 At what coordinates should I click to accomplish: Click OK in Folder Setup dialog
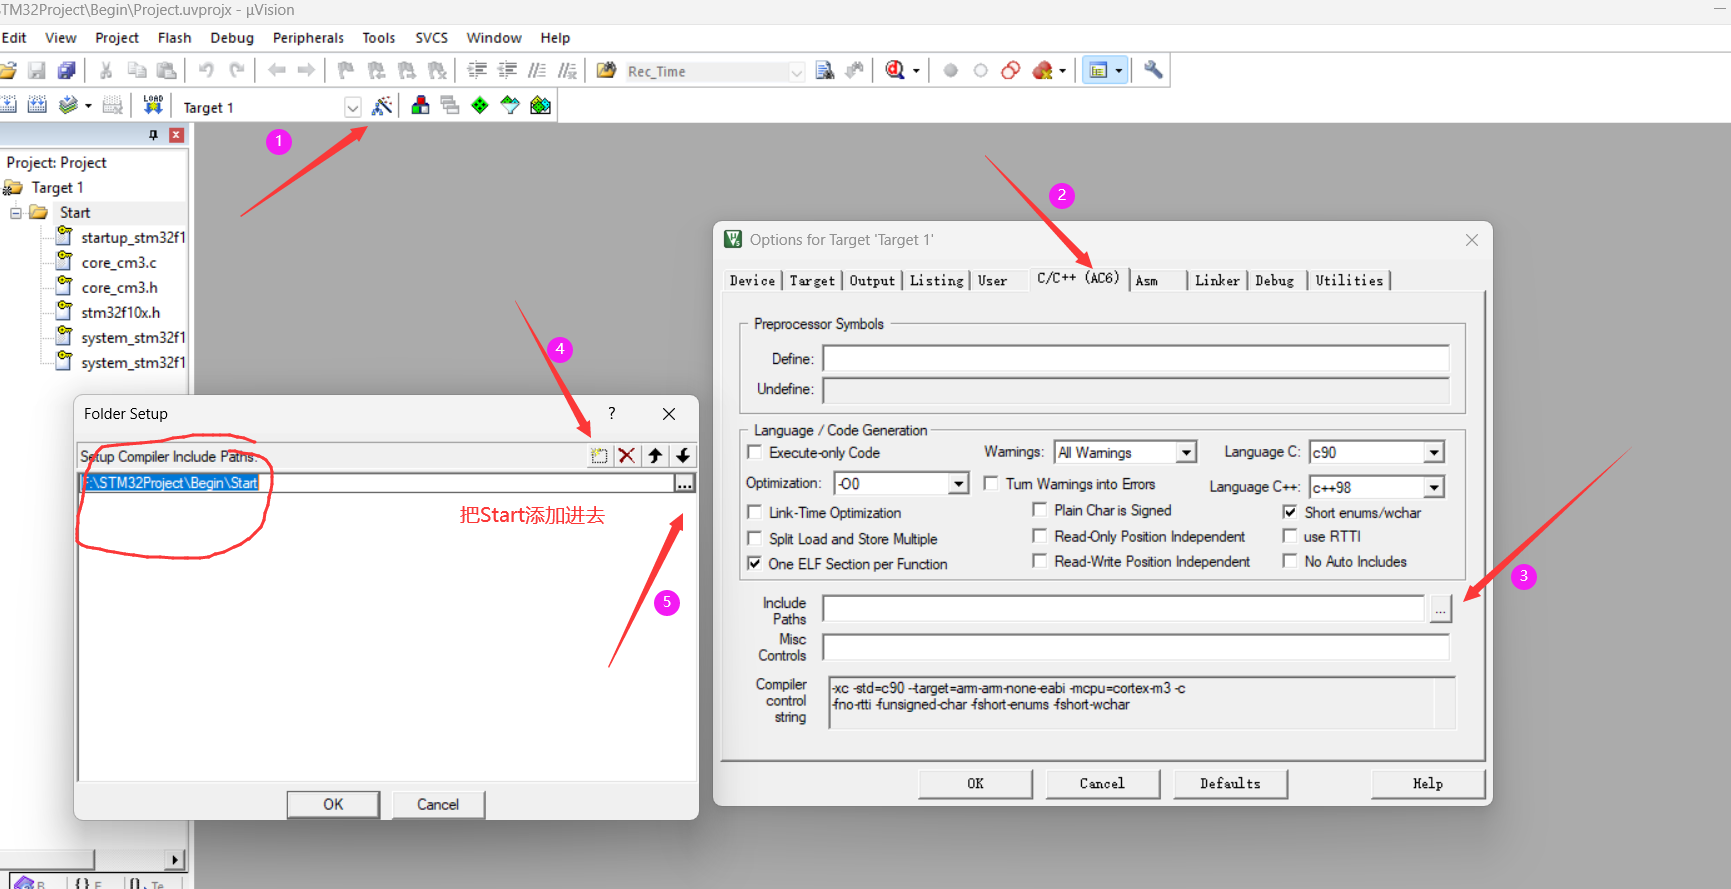[x=333, y=804]
